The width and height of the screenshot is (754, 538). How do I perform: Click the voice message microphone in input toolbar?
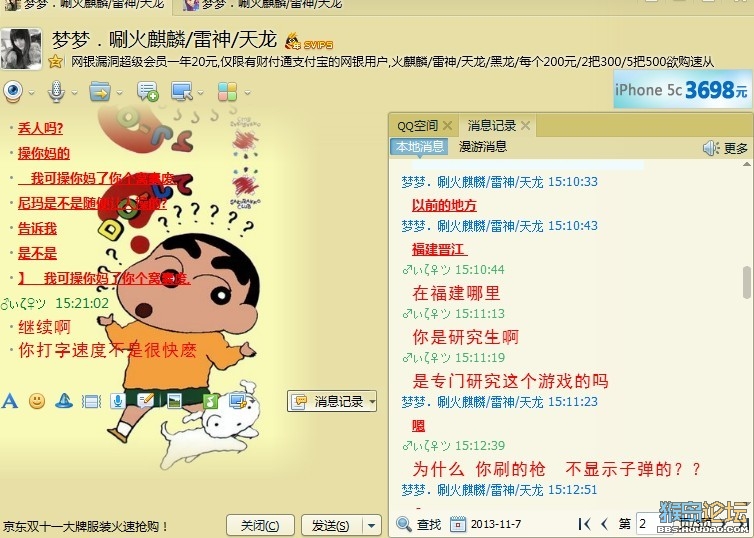tap(118, 400)
